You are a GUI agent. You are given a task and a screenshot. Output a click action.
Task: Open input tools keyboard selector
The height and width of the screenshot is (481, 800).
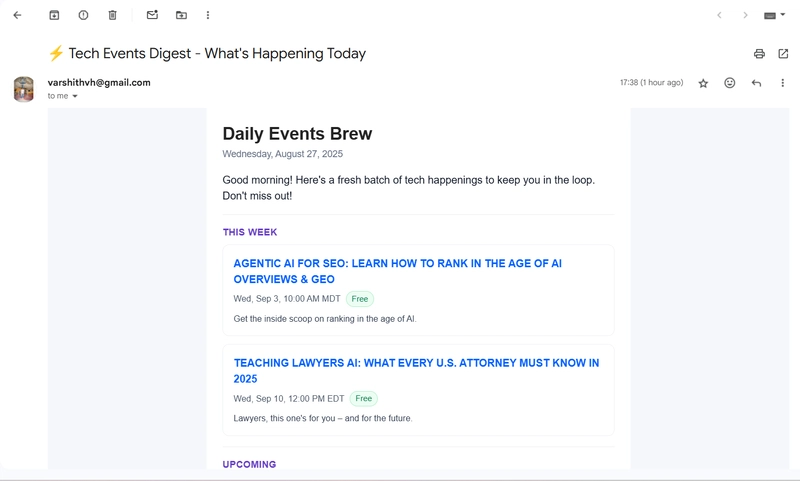[774, 16]
